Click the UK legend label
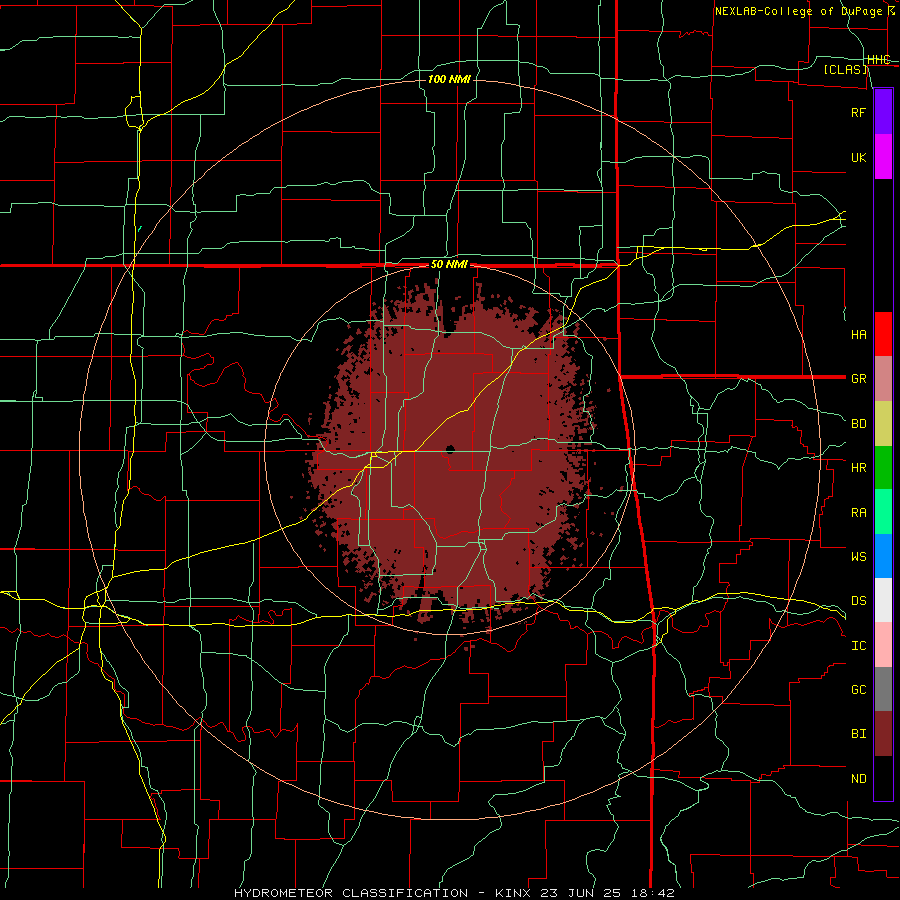This screenshot has height=900, width=900. click(858, 157)
